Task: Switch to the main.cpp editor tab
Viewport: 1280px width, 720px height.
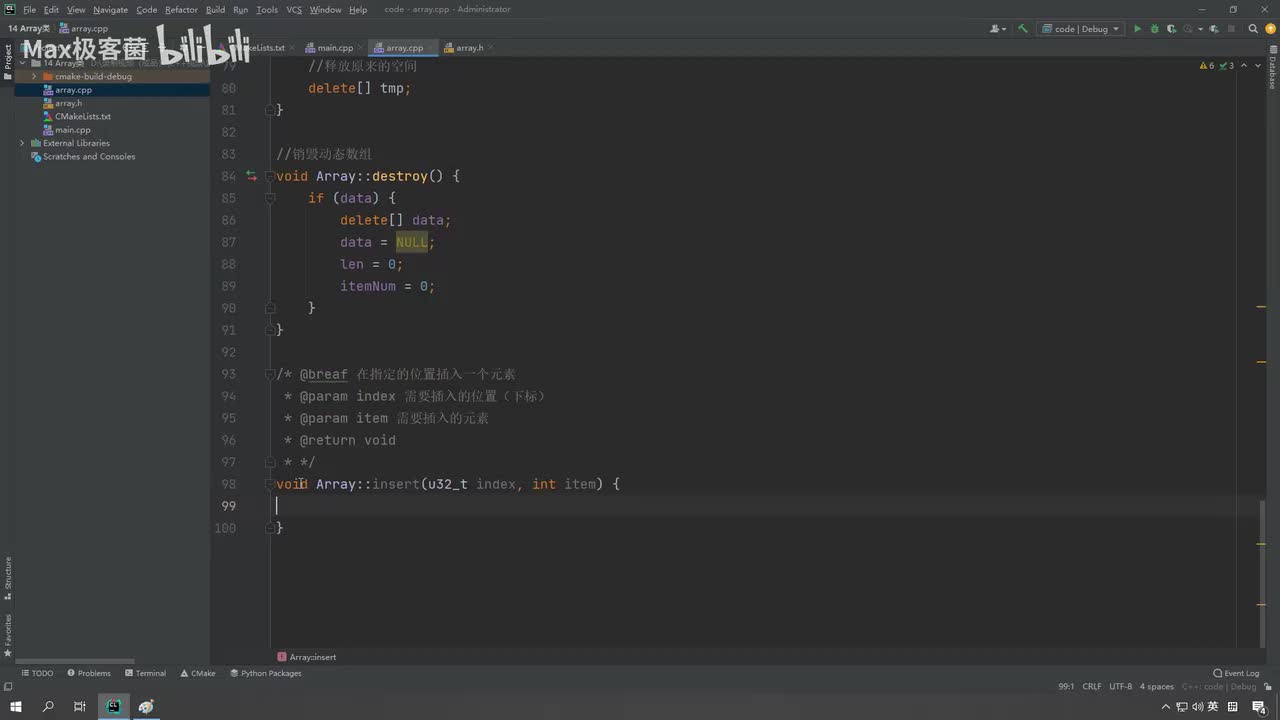Action: tap(329, 47)
